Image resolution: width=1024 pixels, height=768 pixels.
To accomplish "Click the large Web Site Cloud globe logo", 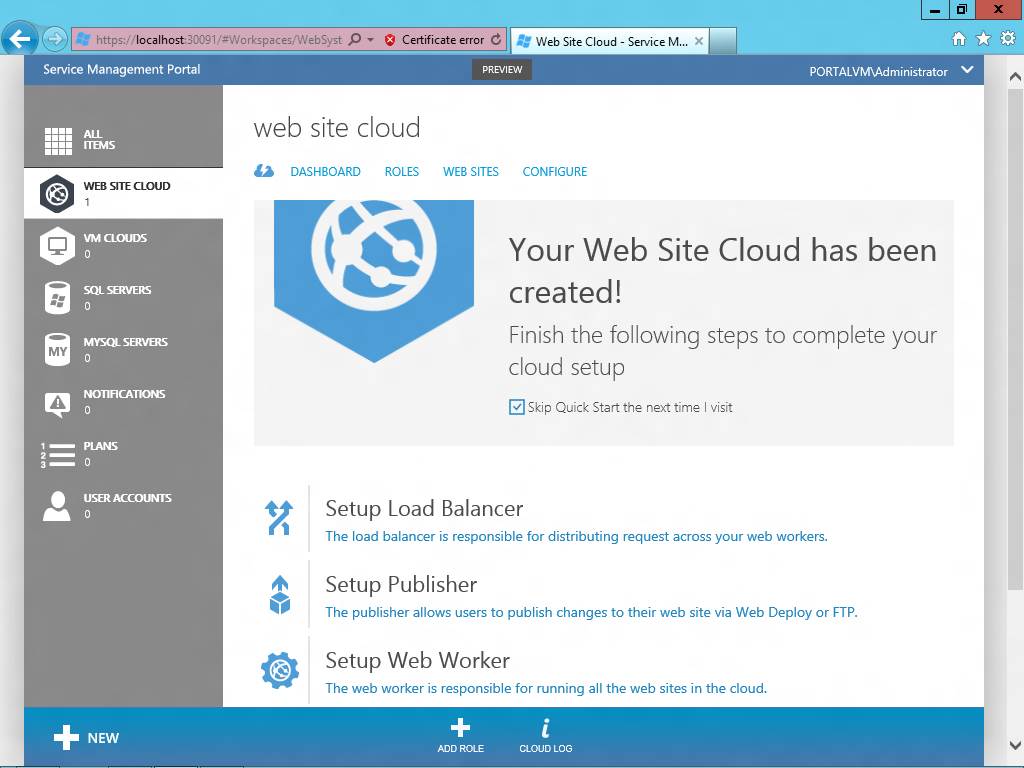I will click(x=374, y=281).
